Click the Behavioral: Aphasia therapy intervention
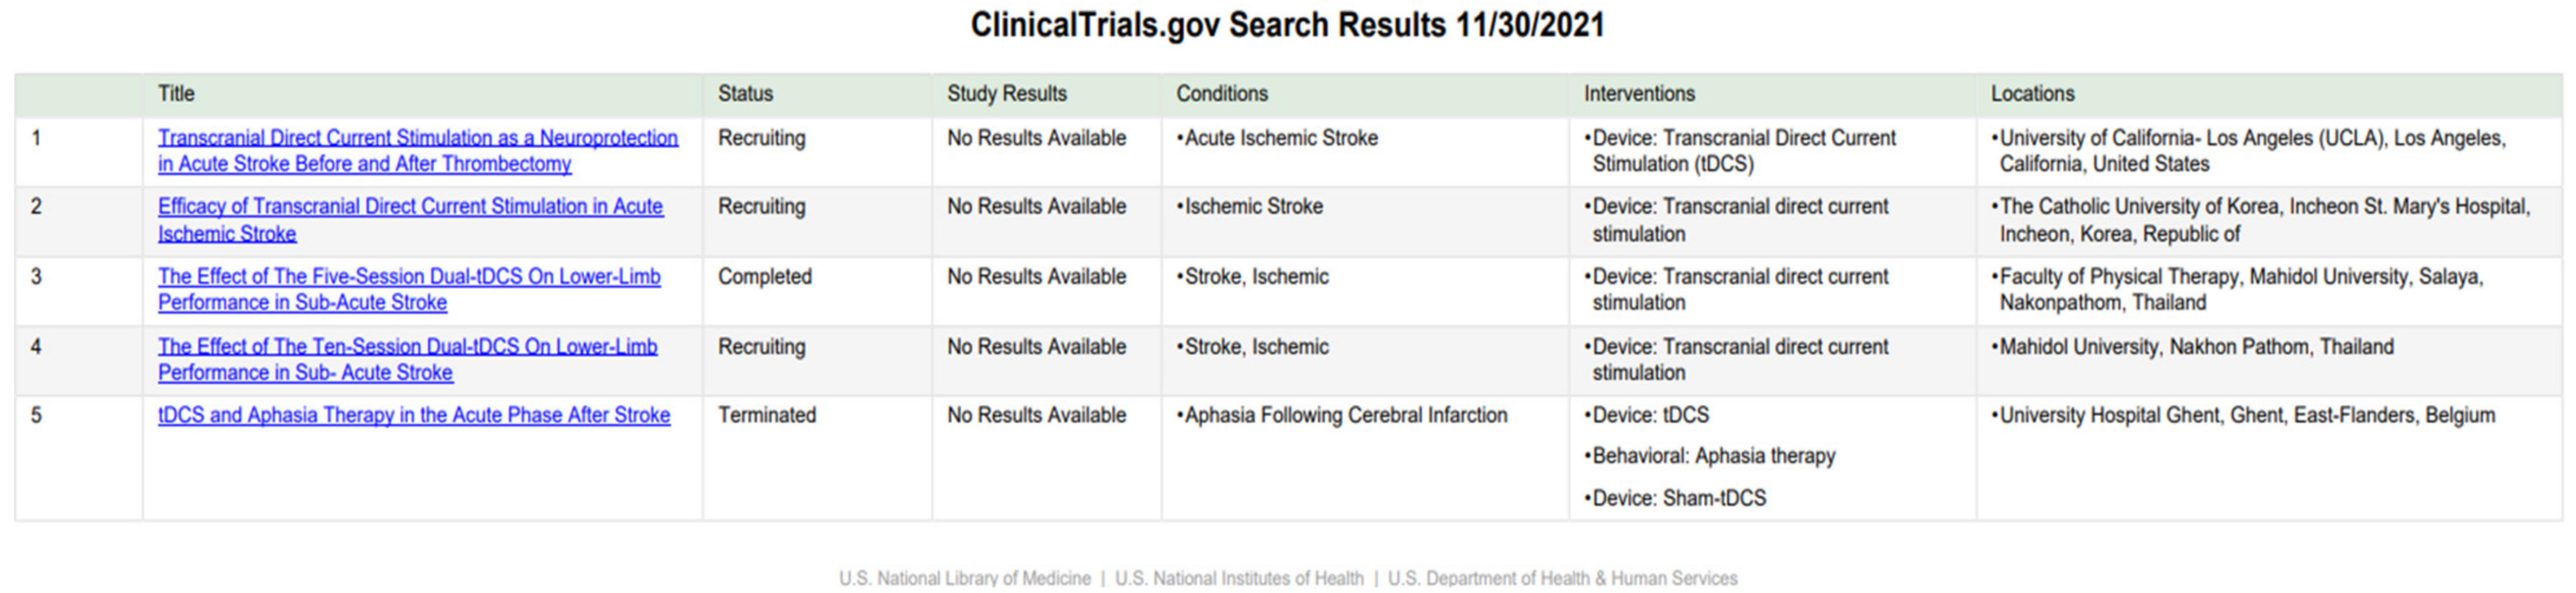2576x593 pixels. (1713, 456)
